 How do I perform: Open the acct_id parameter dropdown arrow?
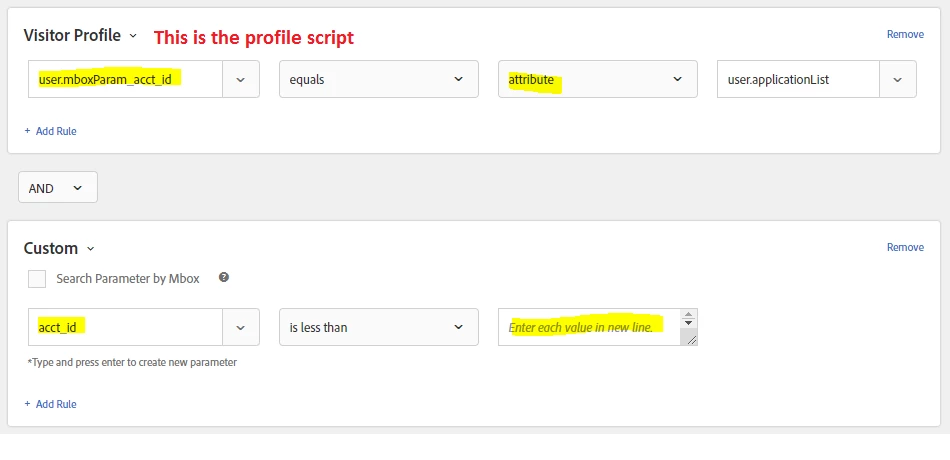click(x=241, y=327)
